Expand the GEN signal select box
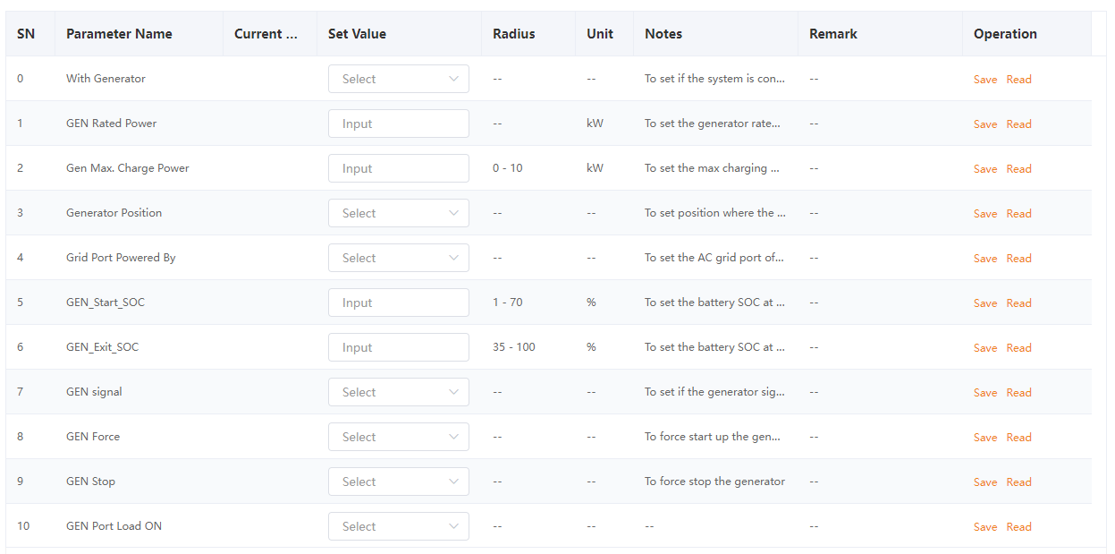Viewport: 1115px width, 554px height. click(x=398, y=393)
